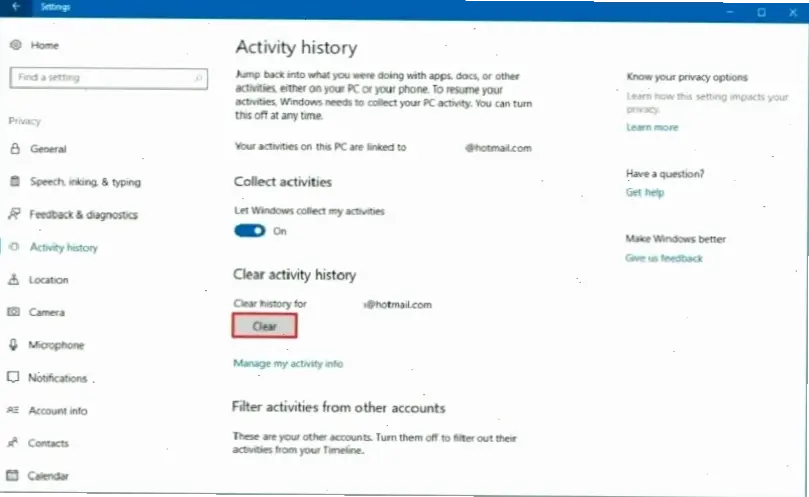
Task: Click the Have a question? text
Action: point(665,173)
